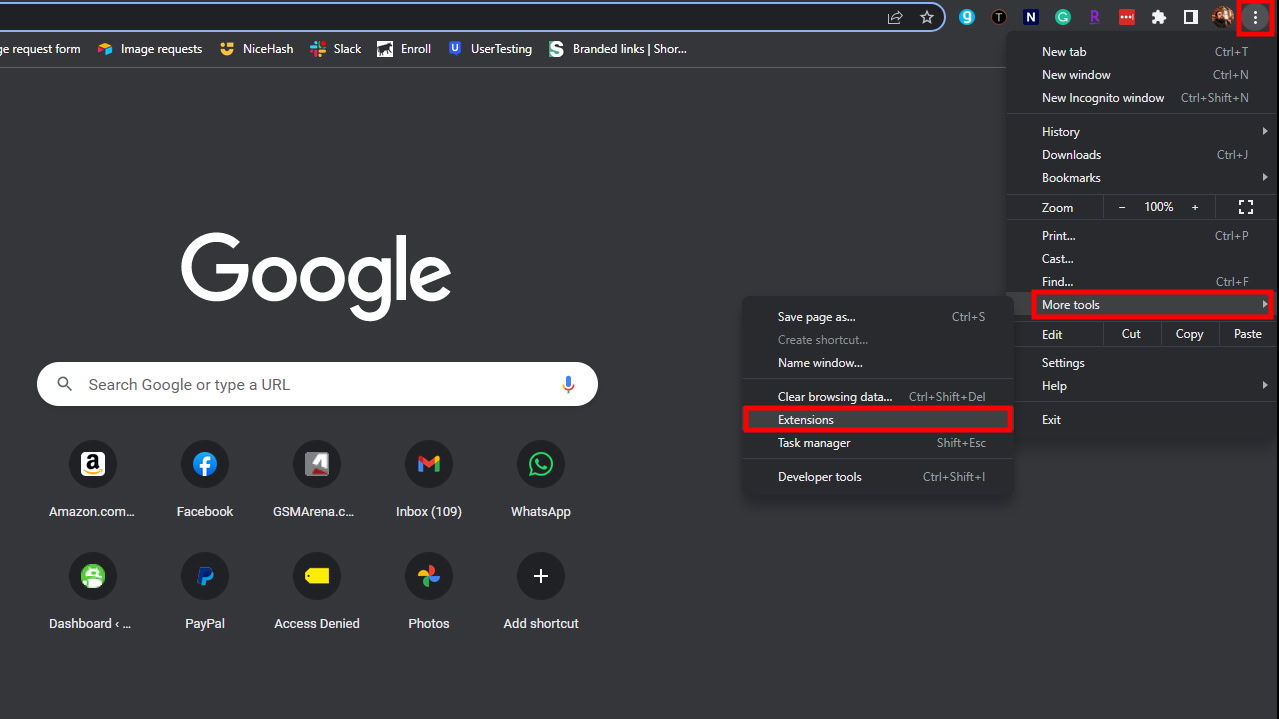This screenshot has width=1279, height=719.
Task: Choose Cast... in the menu
Action: [1141, 259]
